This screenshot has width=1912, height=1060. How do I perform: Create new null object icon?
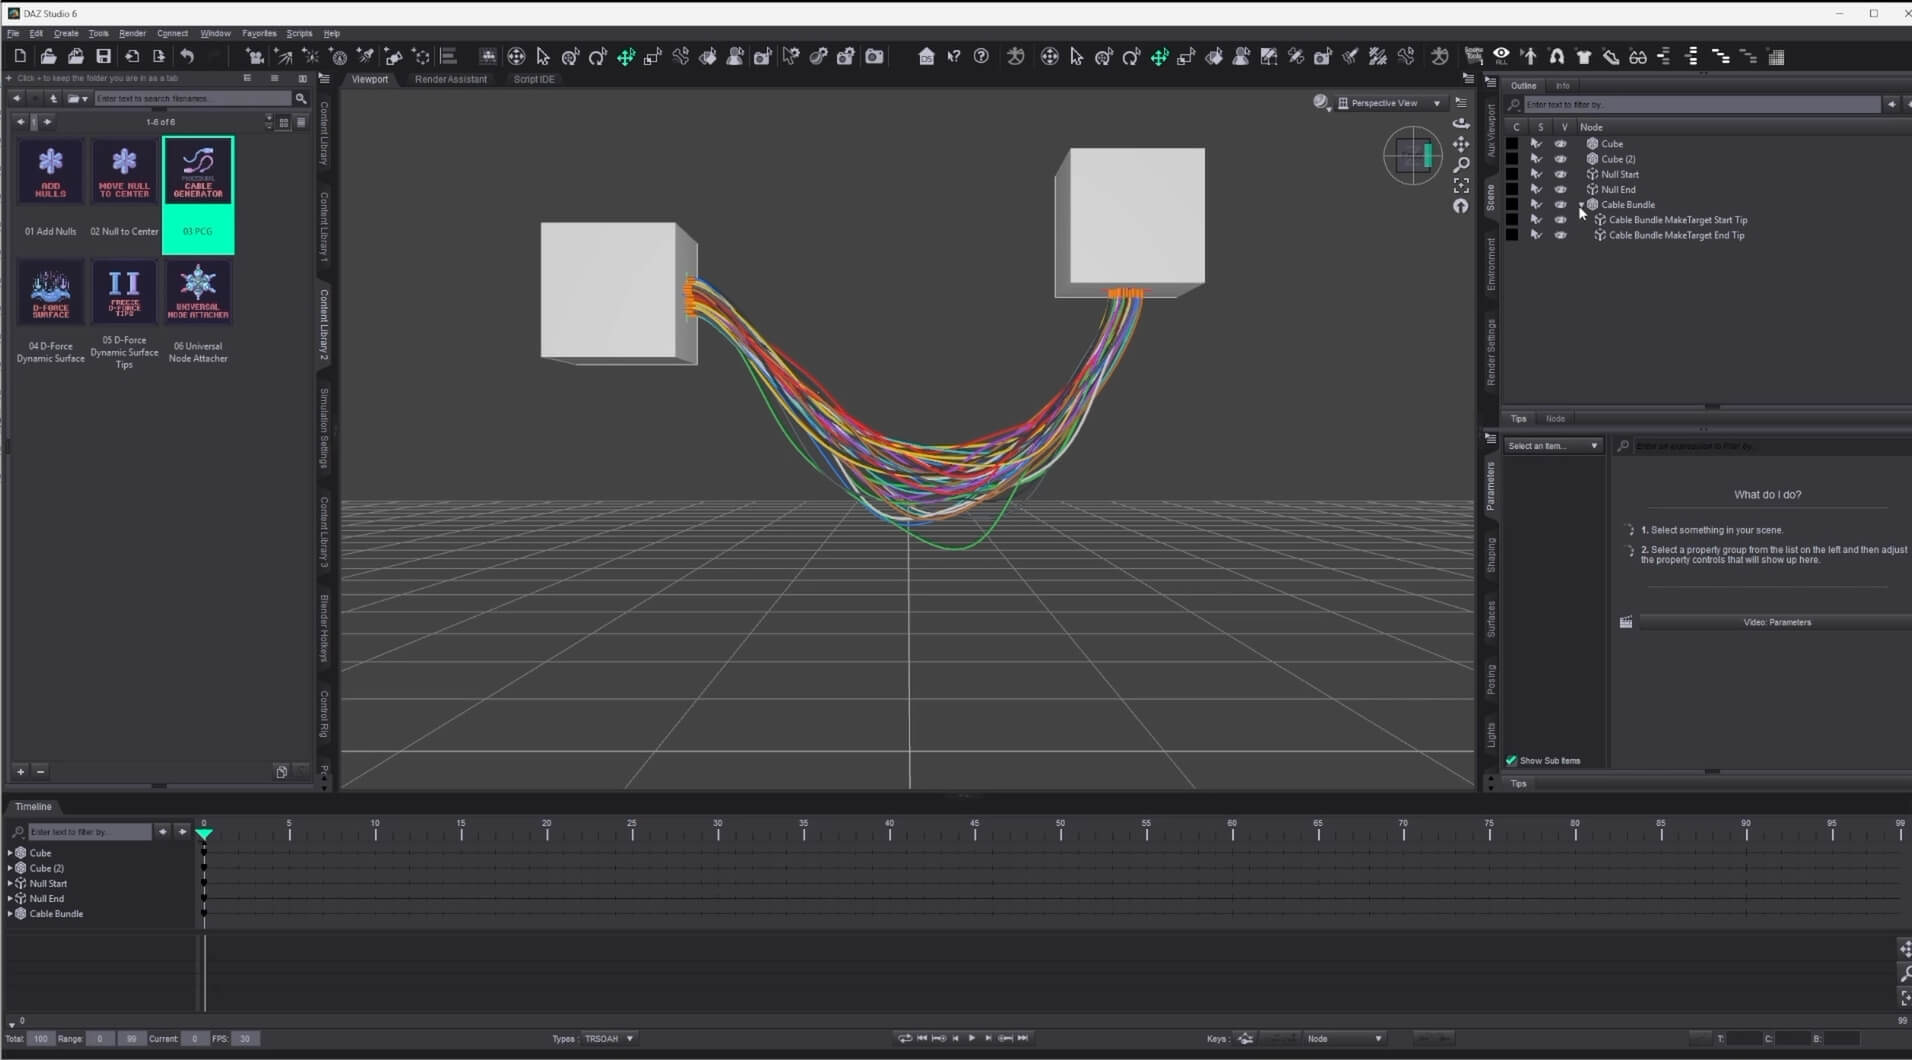pos(421,57)
